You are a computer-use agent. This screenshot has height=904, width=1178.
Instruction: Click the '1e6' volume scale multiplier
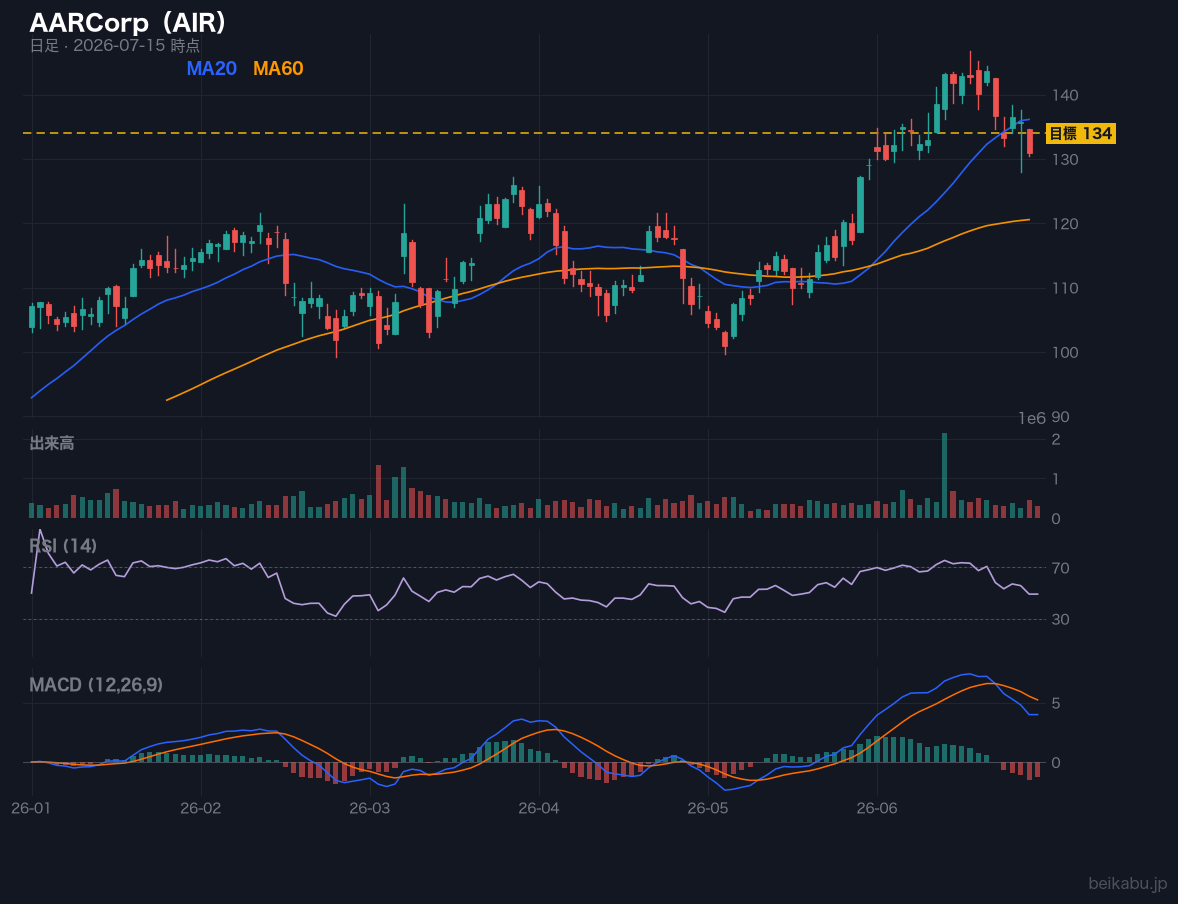[1032, 419]
